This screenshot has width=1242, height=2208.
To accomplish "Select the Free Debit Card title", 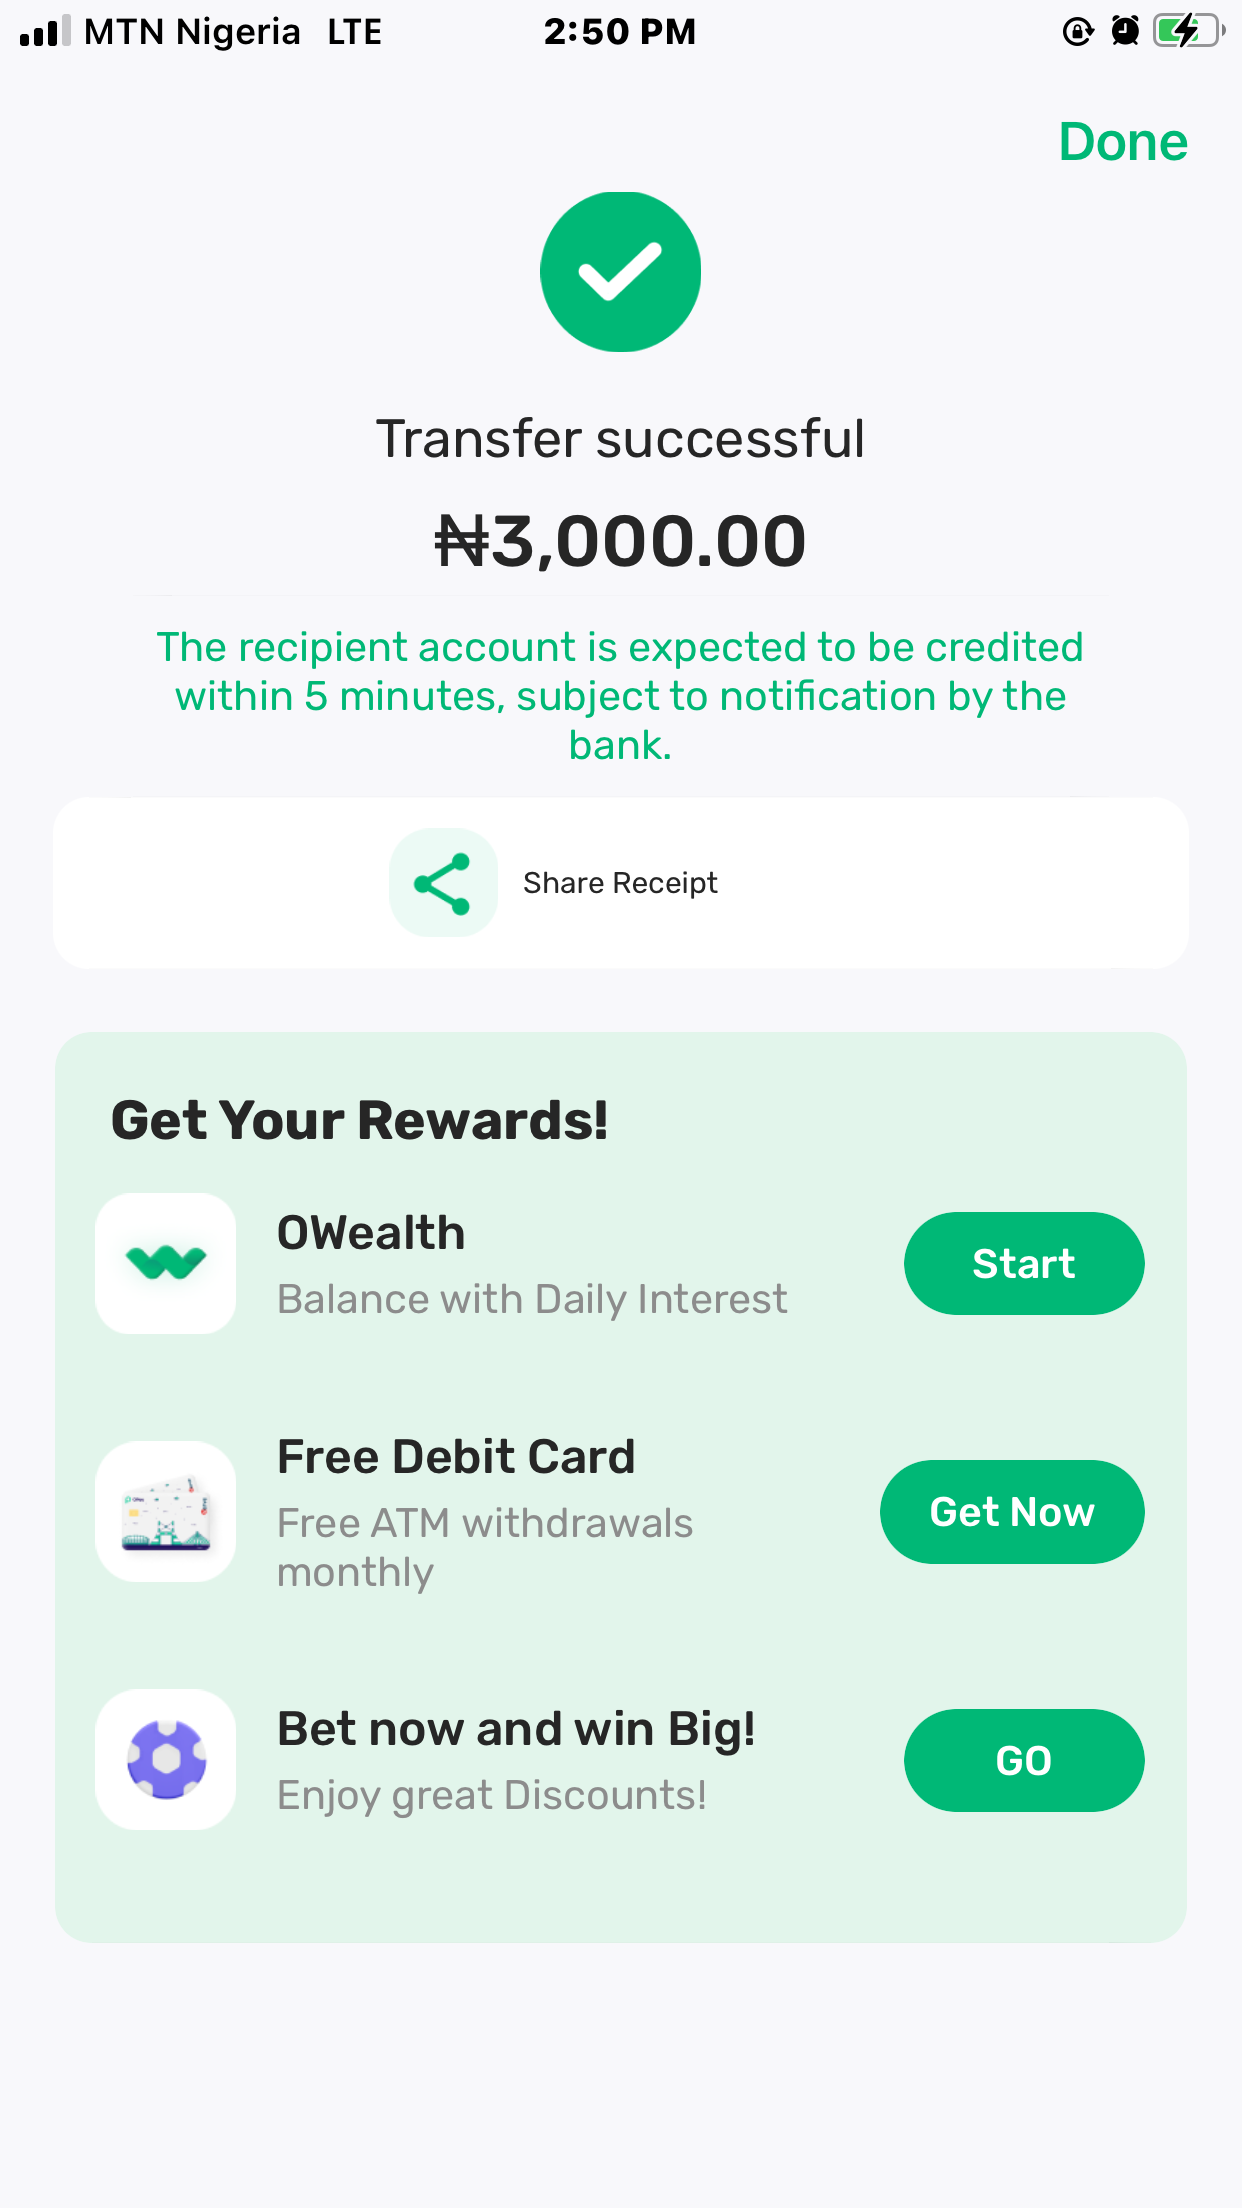I will pyautogui.click(x=456, y=1457).
